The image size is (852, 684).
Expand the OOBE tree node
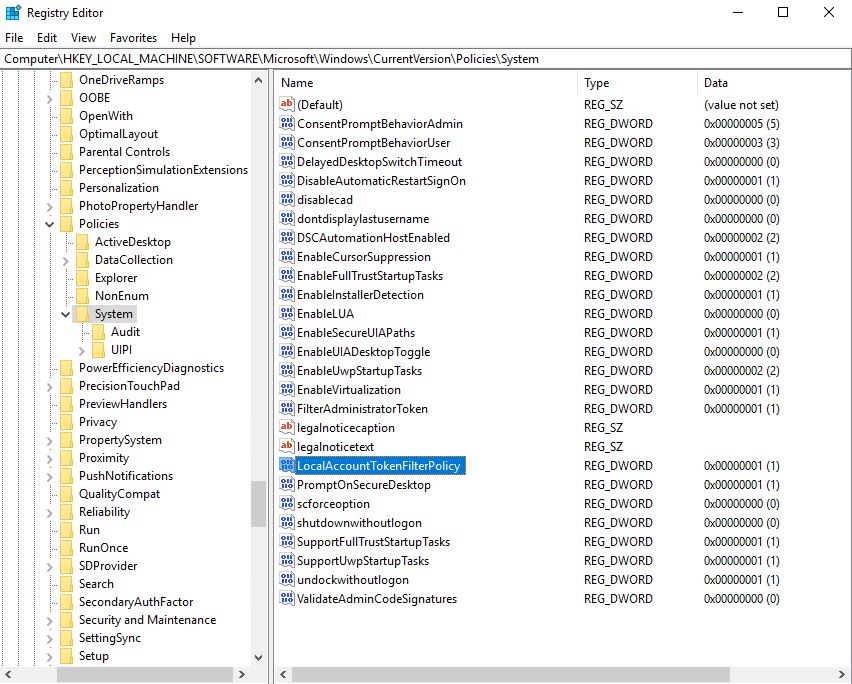(x=49, y=99)
